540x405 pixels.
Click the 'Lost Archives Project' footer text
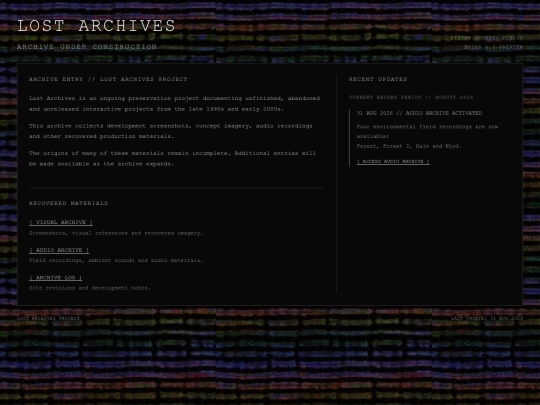[48, 319]
